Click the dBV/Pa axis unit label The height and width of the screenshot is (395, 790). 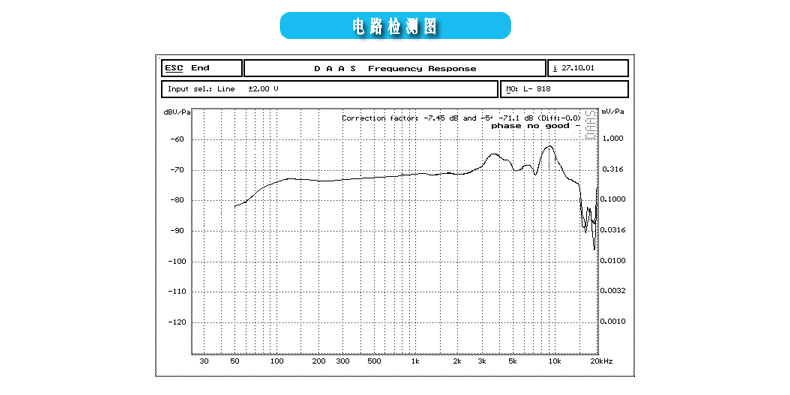point(177,112)
